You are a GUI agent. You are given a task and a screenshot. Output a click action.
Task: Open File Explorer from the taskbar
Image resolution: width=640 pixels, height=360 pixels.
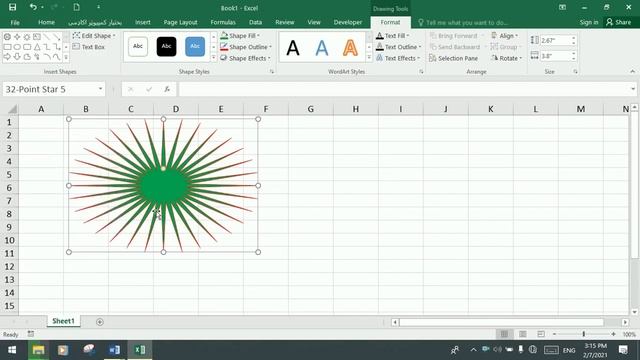coord(38,350)
